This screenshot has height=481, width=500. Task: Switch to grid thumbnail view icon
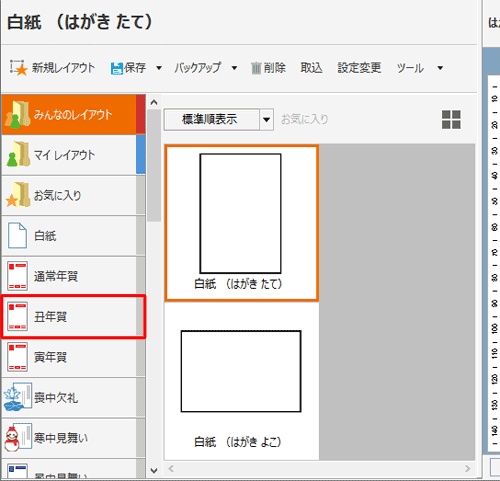[451, 119]
